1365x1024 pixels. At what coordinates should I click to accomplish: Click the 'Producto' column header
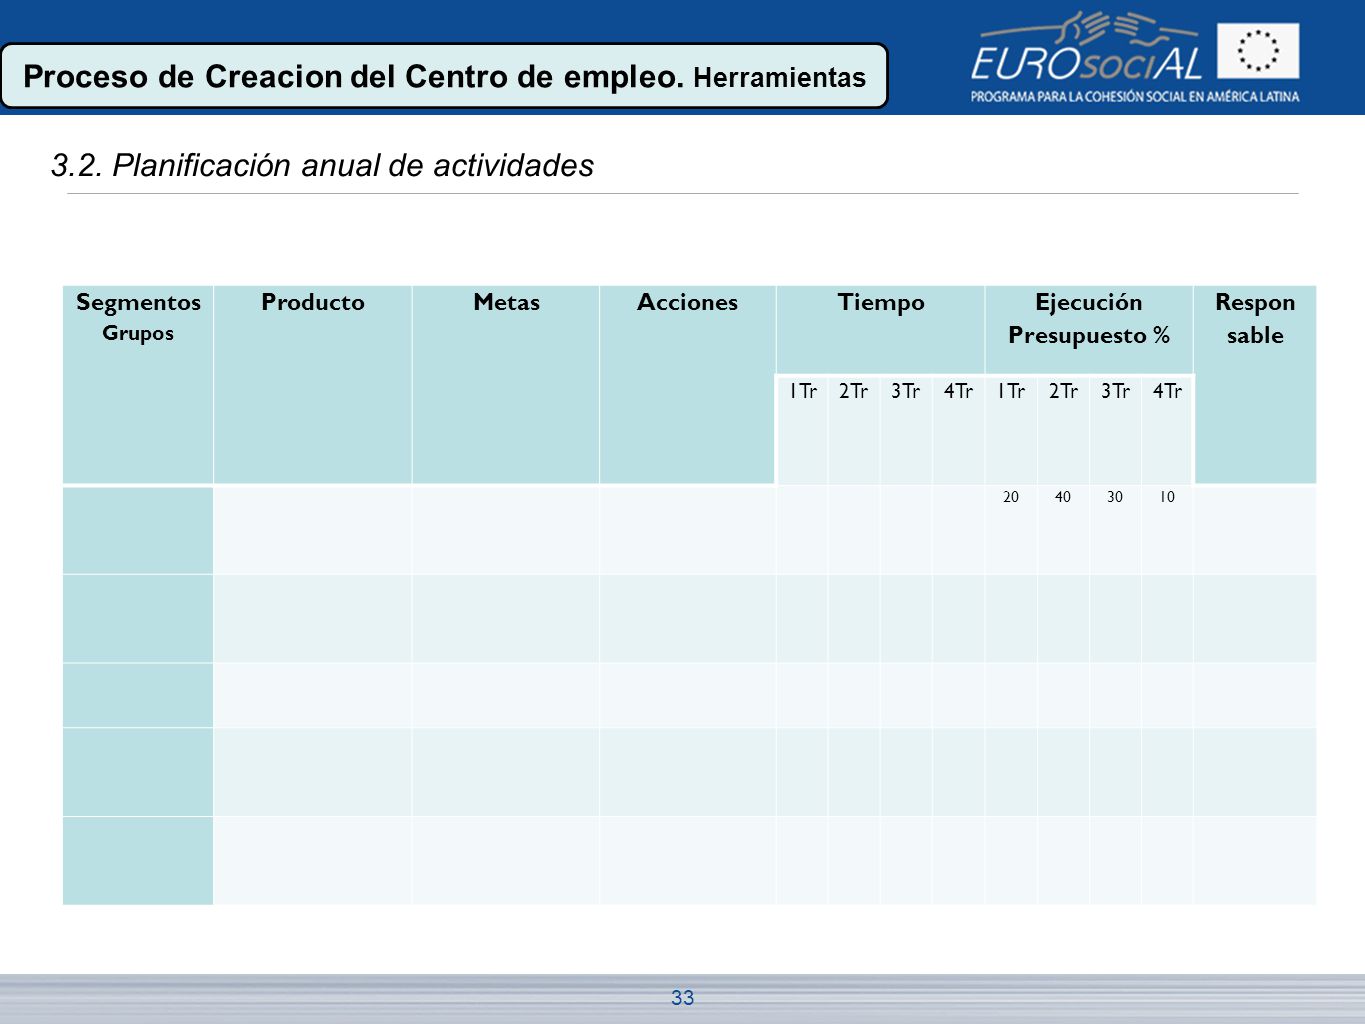[313, 385]
